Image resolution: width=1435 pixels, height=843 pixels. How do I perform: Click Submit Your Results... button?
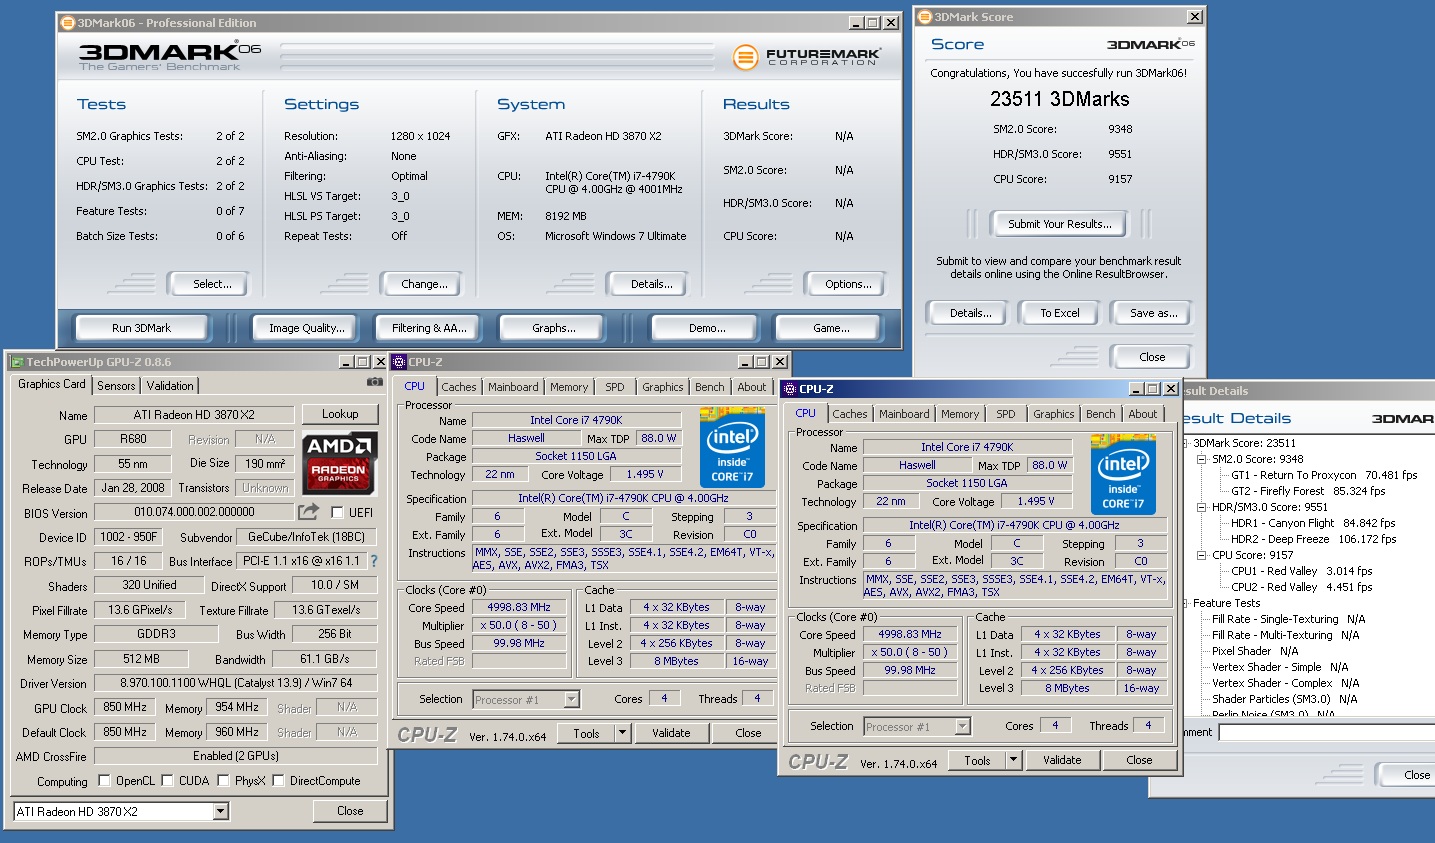[x=1059, y=224]
